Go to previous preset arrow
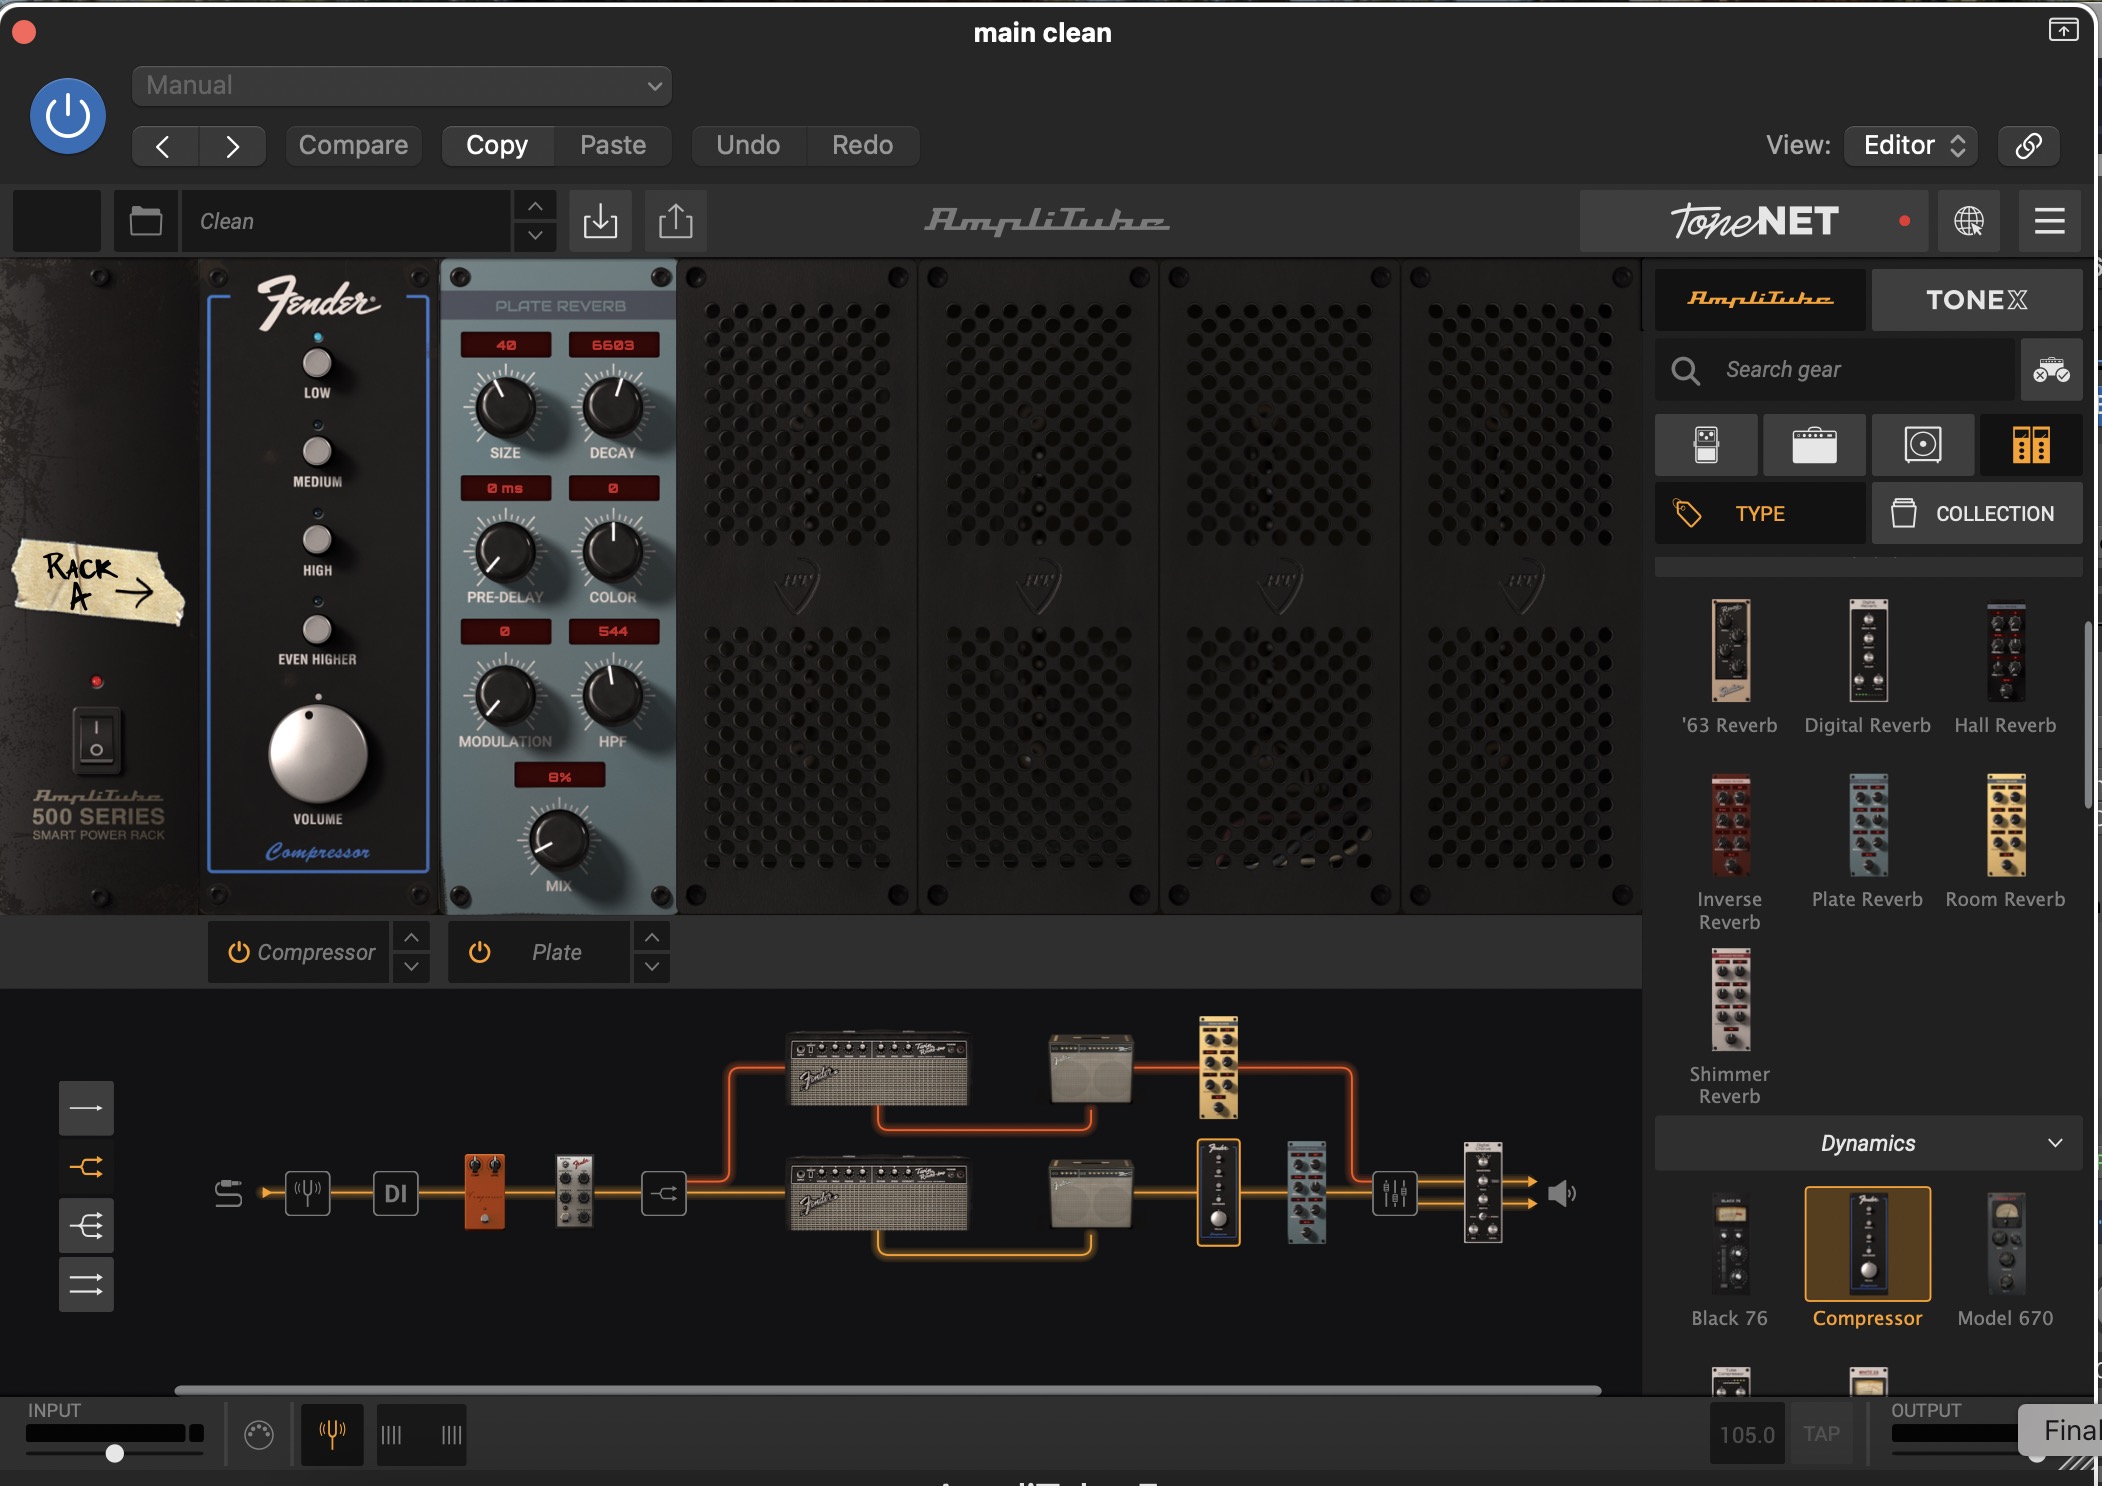Screen dimensions: 2102x1486 click(165, 146)
